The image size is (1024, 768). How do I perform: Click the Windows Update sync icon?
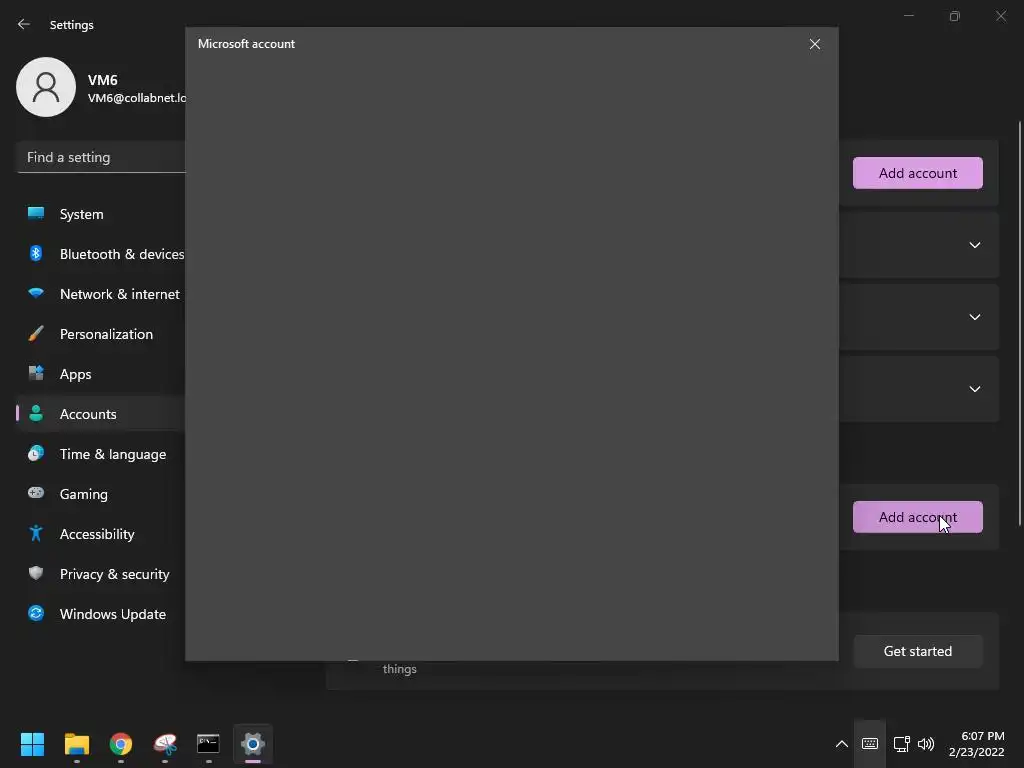pyautogui.click(x=36, y=613)
